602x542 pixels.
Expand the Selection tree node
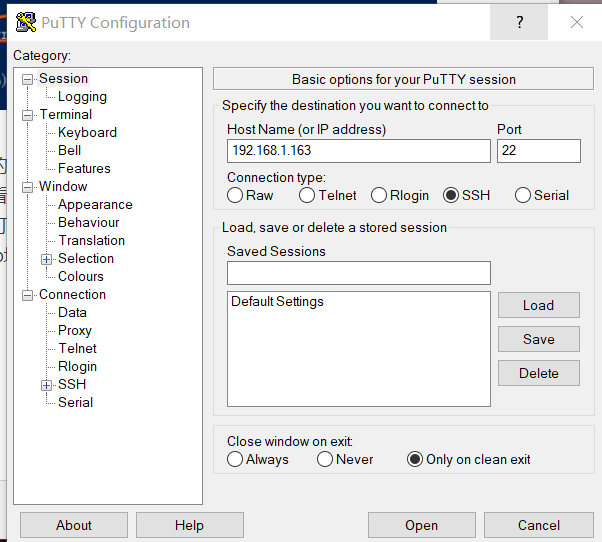[x=46, y=259]
